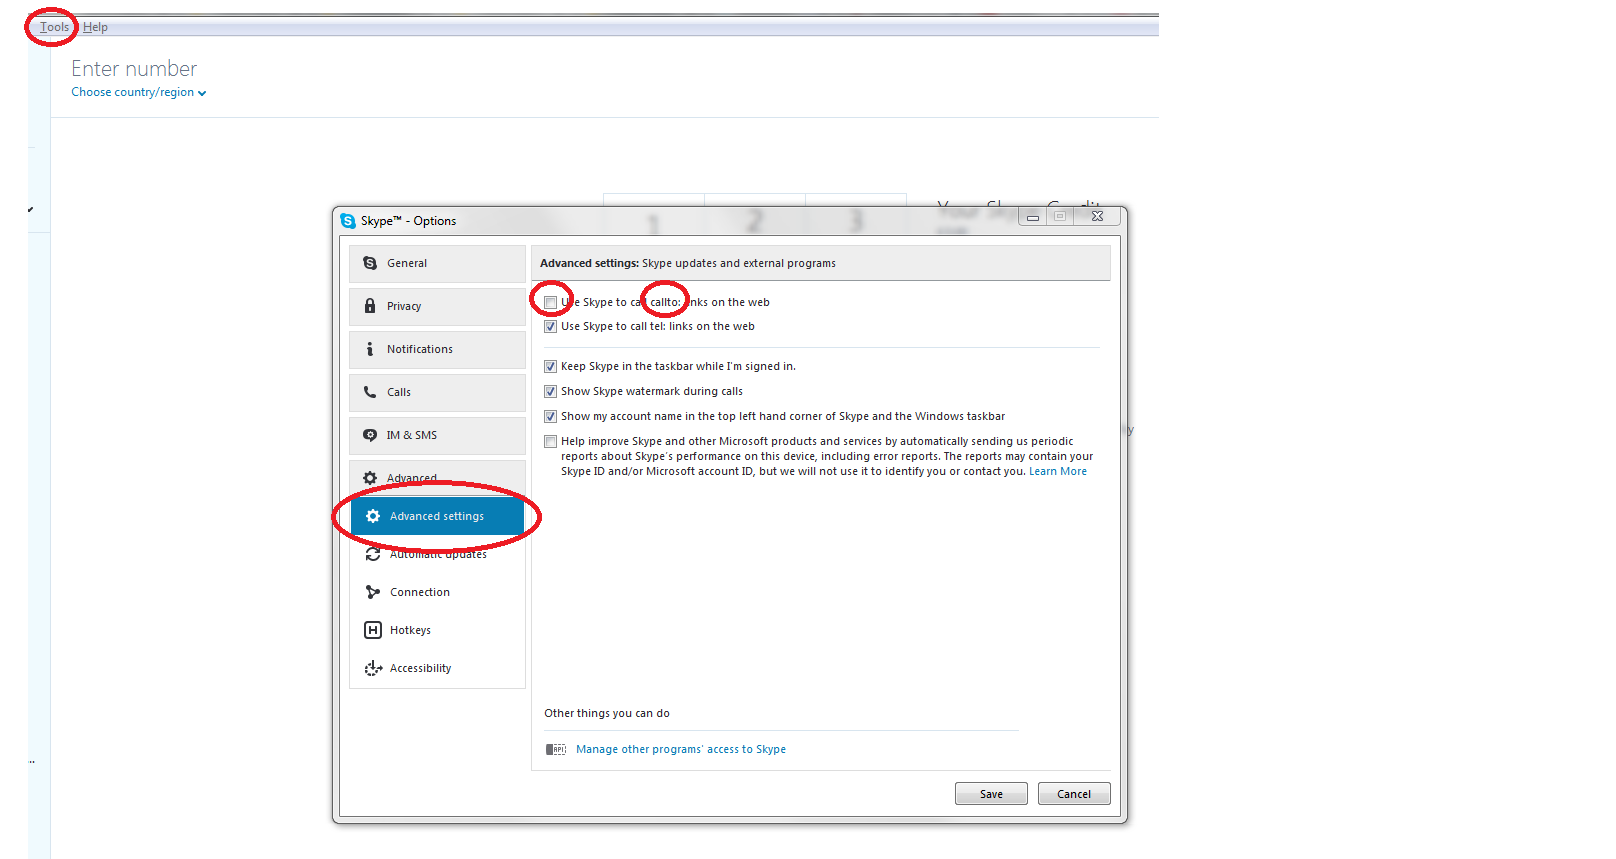Click the Other things you can do label

coord(607,713)
